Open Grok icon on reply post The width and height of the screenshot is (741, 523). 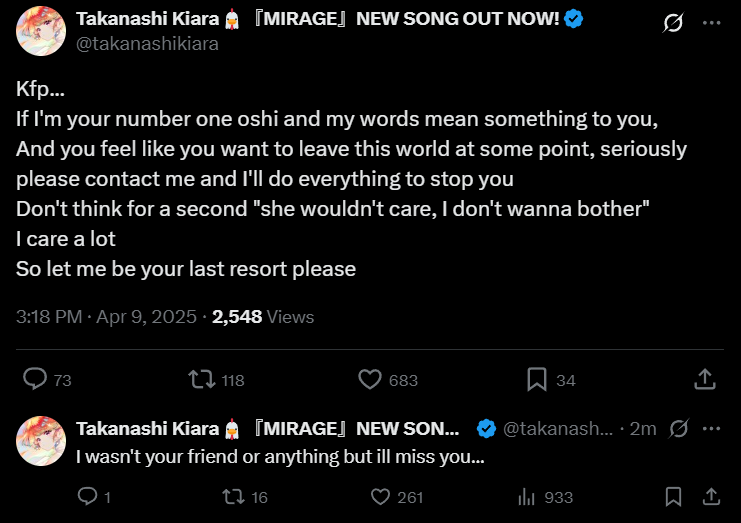pos(679,429)
